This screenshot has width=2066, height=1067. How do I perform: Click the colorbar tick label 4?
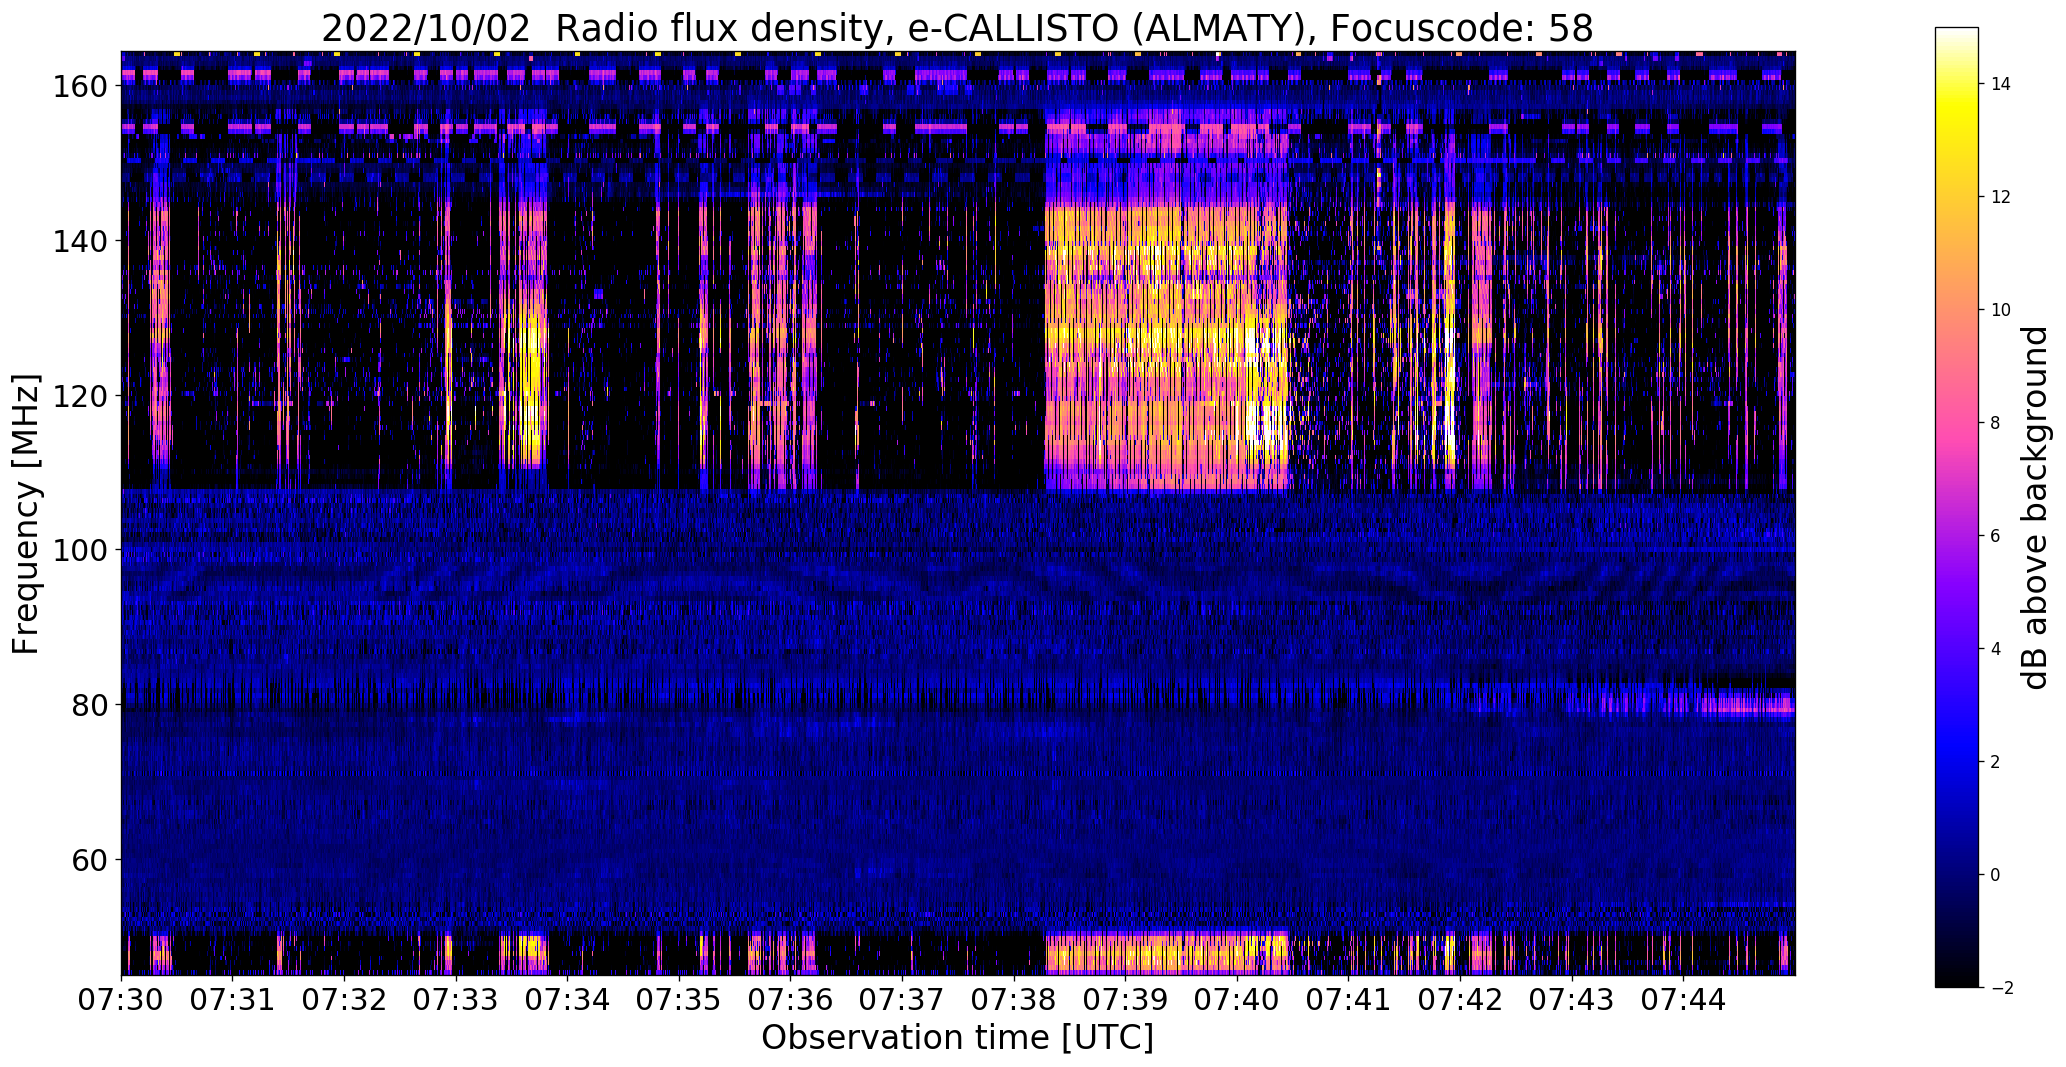1995,649
